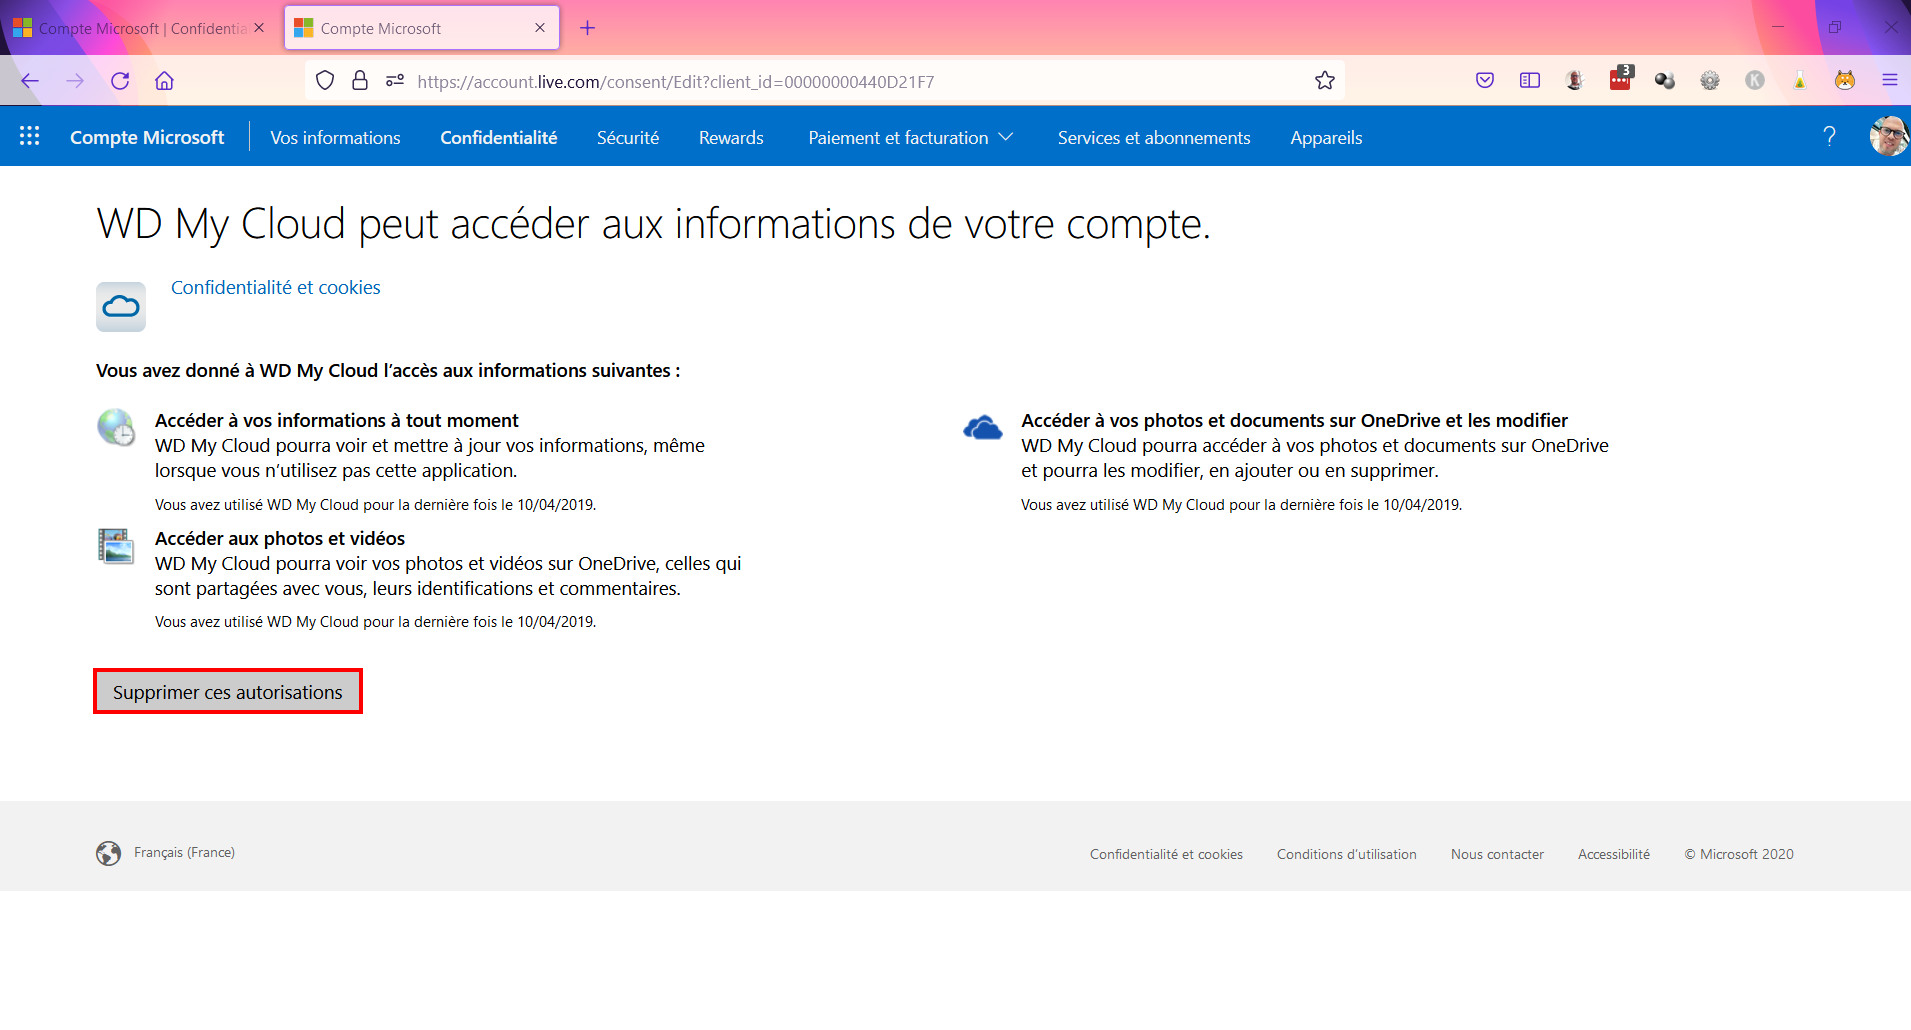The width and height of the screenshot is (1911, 1030).
Task: Click 'Supprimer ces autorisations' button
Action: click(228, 692)
